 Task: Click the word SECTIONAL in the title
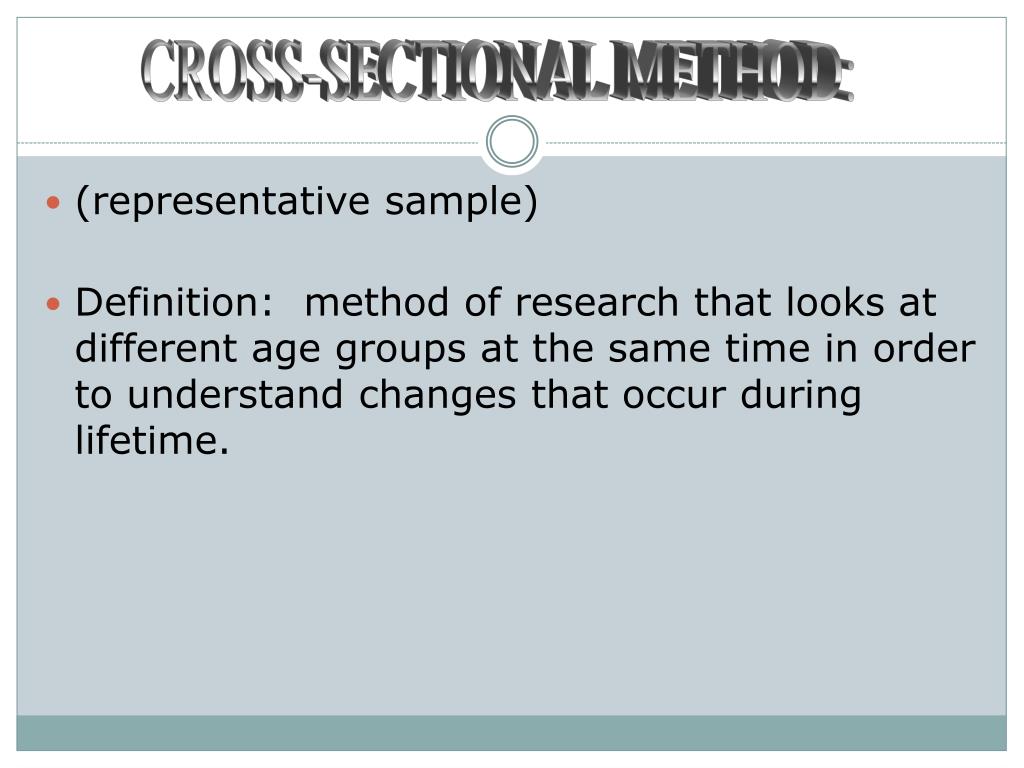coord(462,71)
